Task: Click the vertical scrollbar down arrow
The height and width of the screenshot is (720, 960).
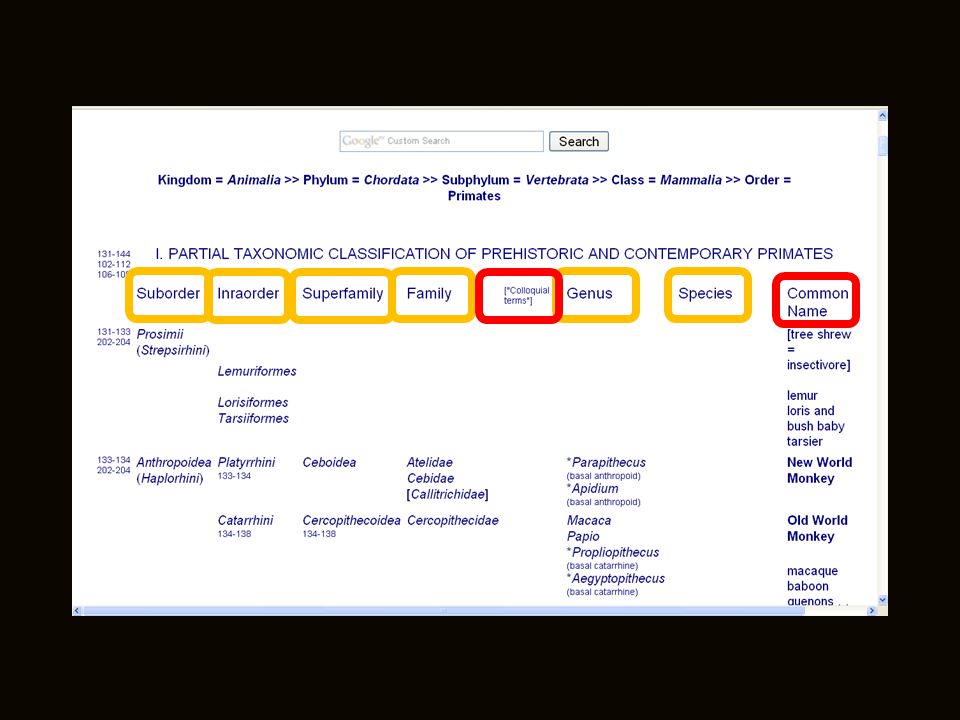Action: pos(882,600)
